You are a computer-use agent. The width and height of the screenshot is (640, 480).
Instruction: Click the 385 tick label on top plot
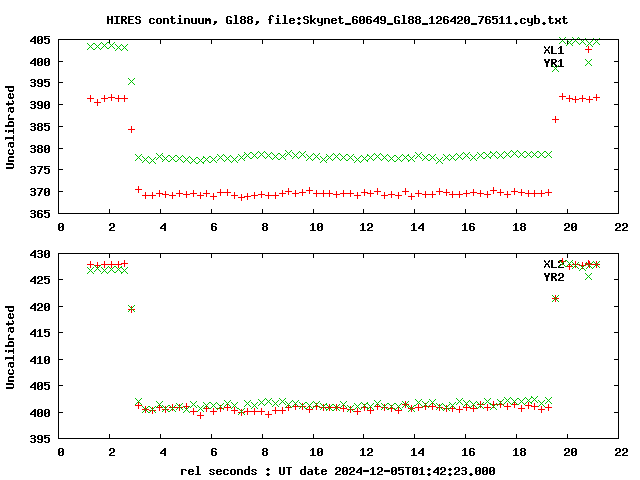coord(40,127)
